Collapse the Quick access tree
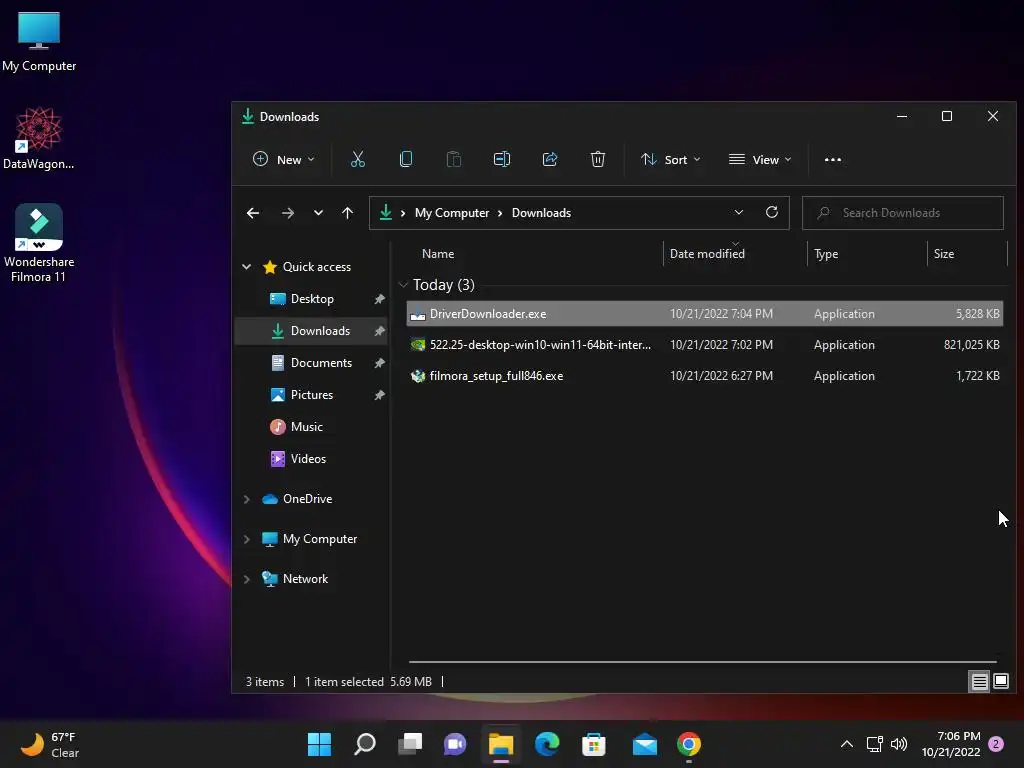 (247, 266)
